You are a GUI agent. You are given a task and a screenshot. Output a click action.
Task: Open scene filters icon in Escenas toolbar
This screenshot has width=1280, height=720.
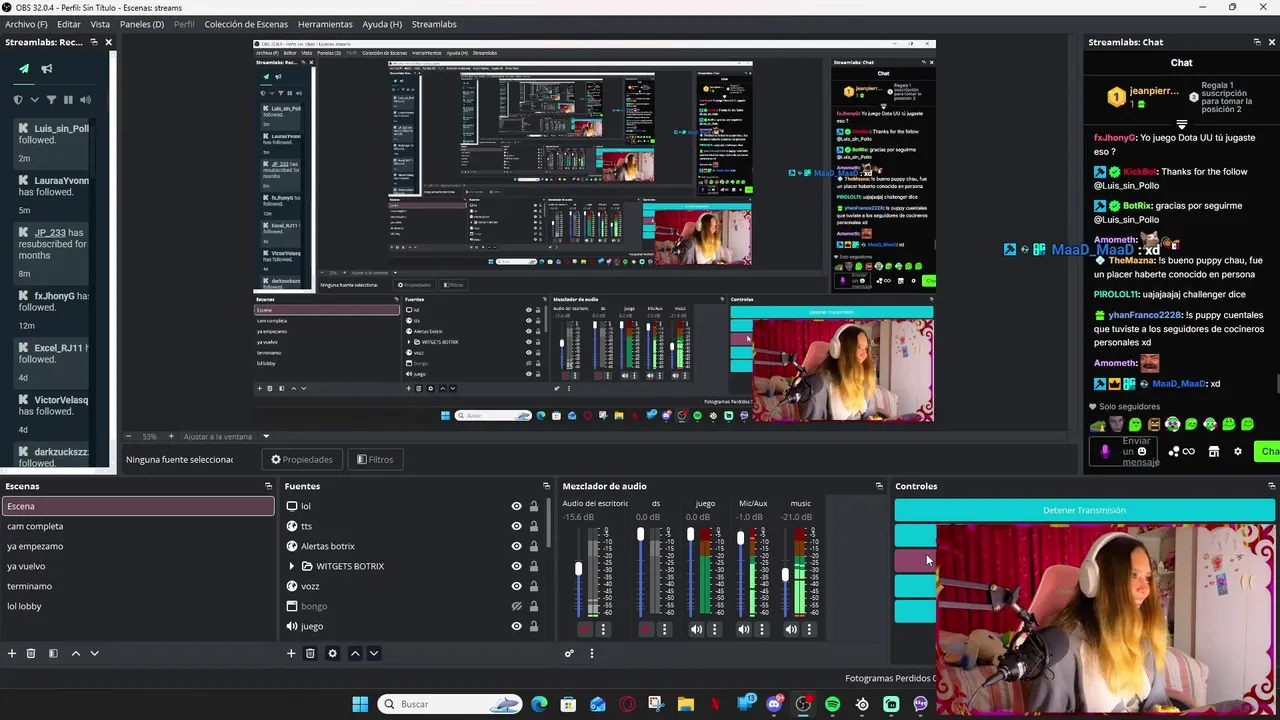pyautogui.click(x=53, y=653)
